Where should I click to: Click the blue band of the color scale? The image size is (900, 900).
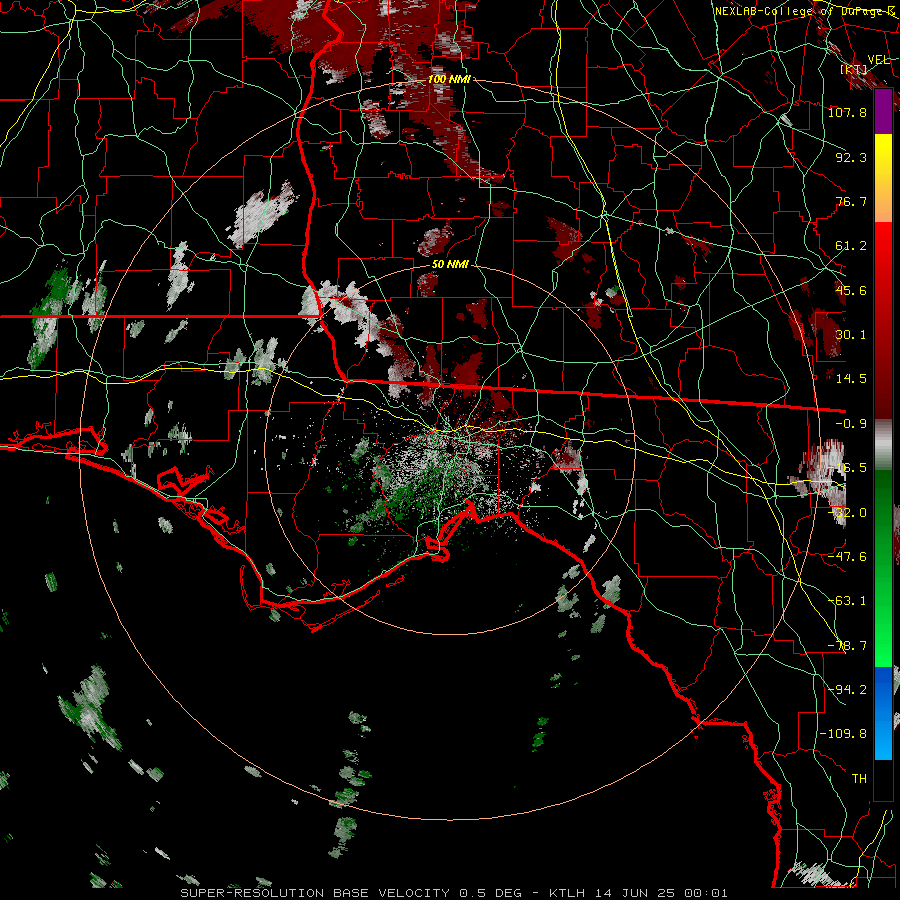tap(883, 713)
